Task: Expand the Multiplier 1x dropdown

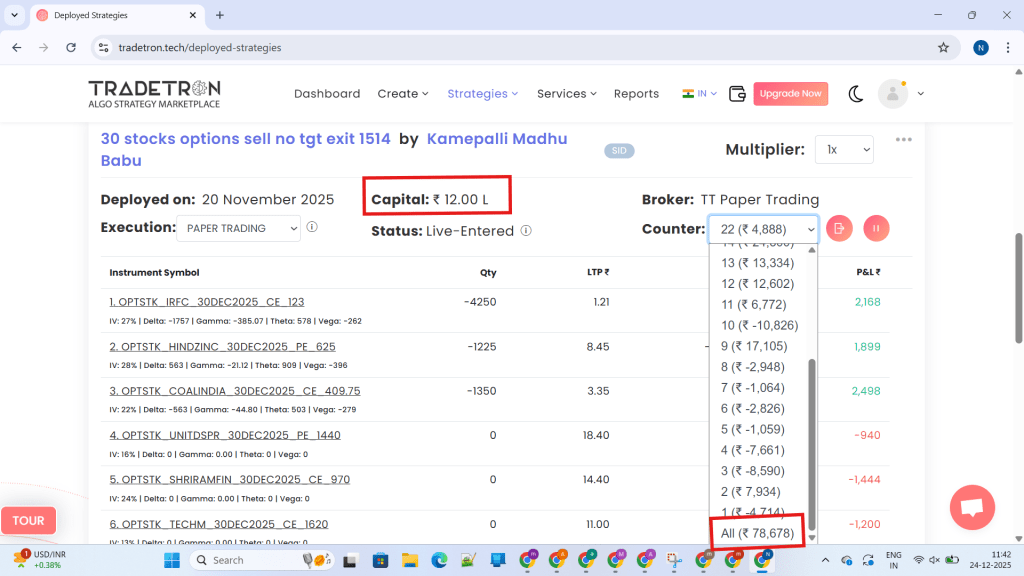Action: click(x=843, y=150)
